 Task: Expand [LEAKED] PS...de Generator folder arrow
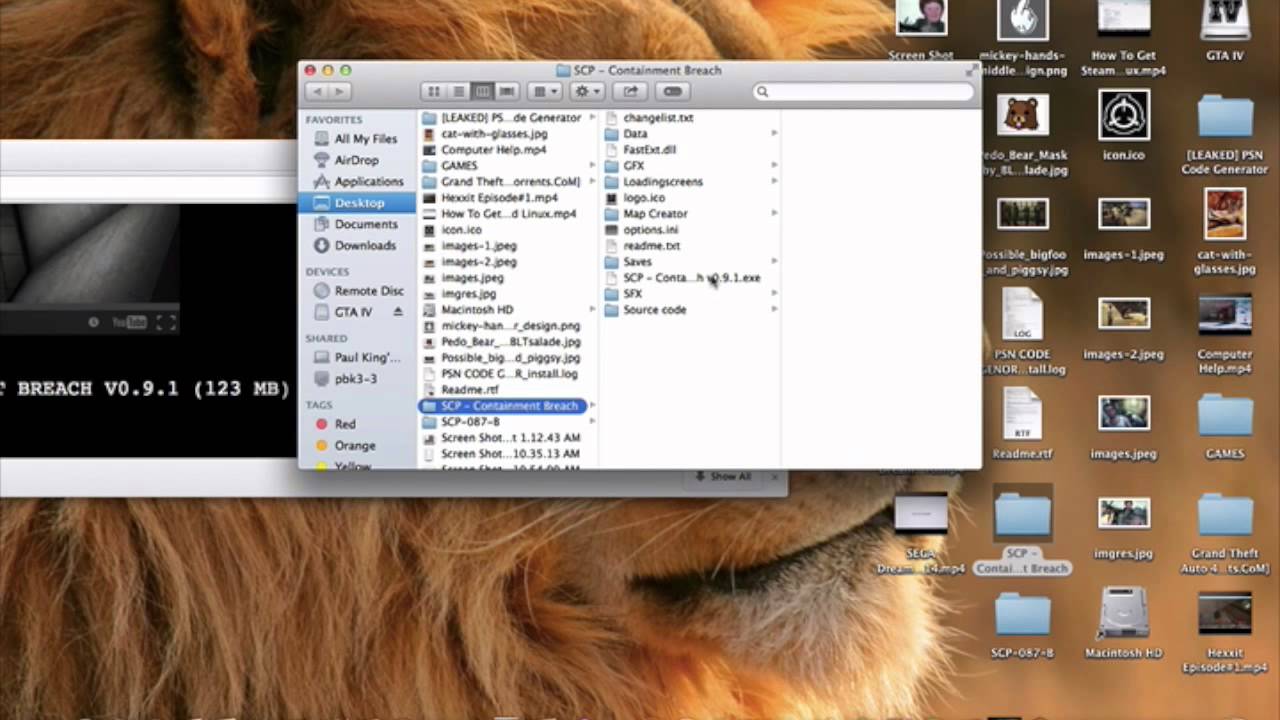click(x=592, y=118)
